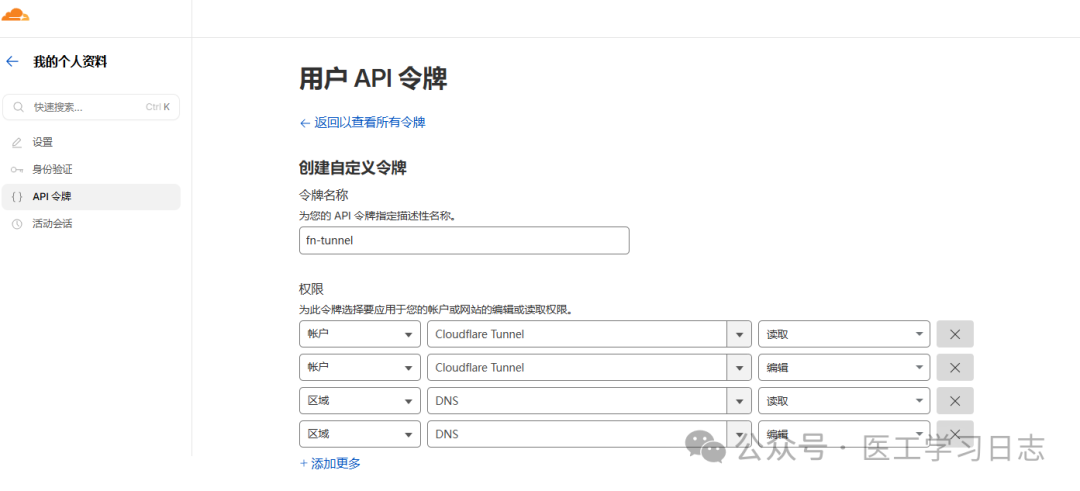Click the pencil icon next to 设置
Image resolution: width=1080 pixels, height=491 pixels.
click(x=17, y=143)
